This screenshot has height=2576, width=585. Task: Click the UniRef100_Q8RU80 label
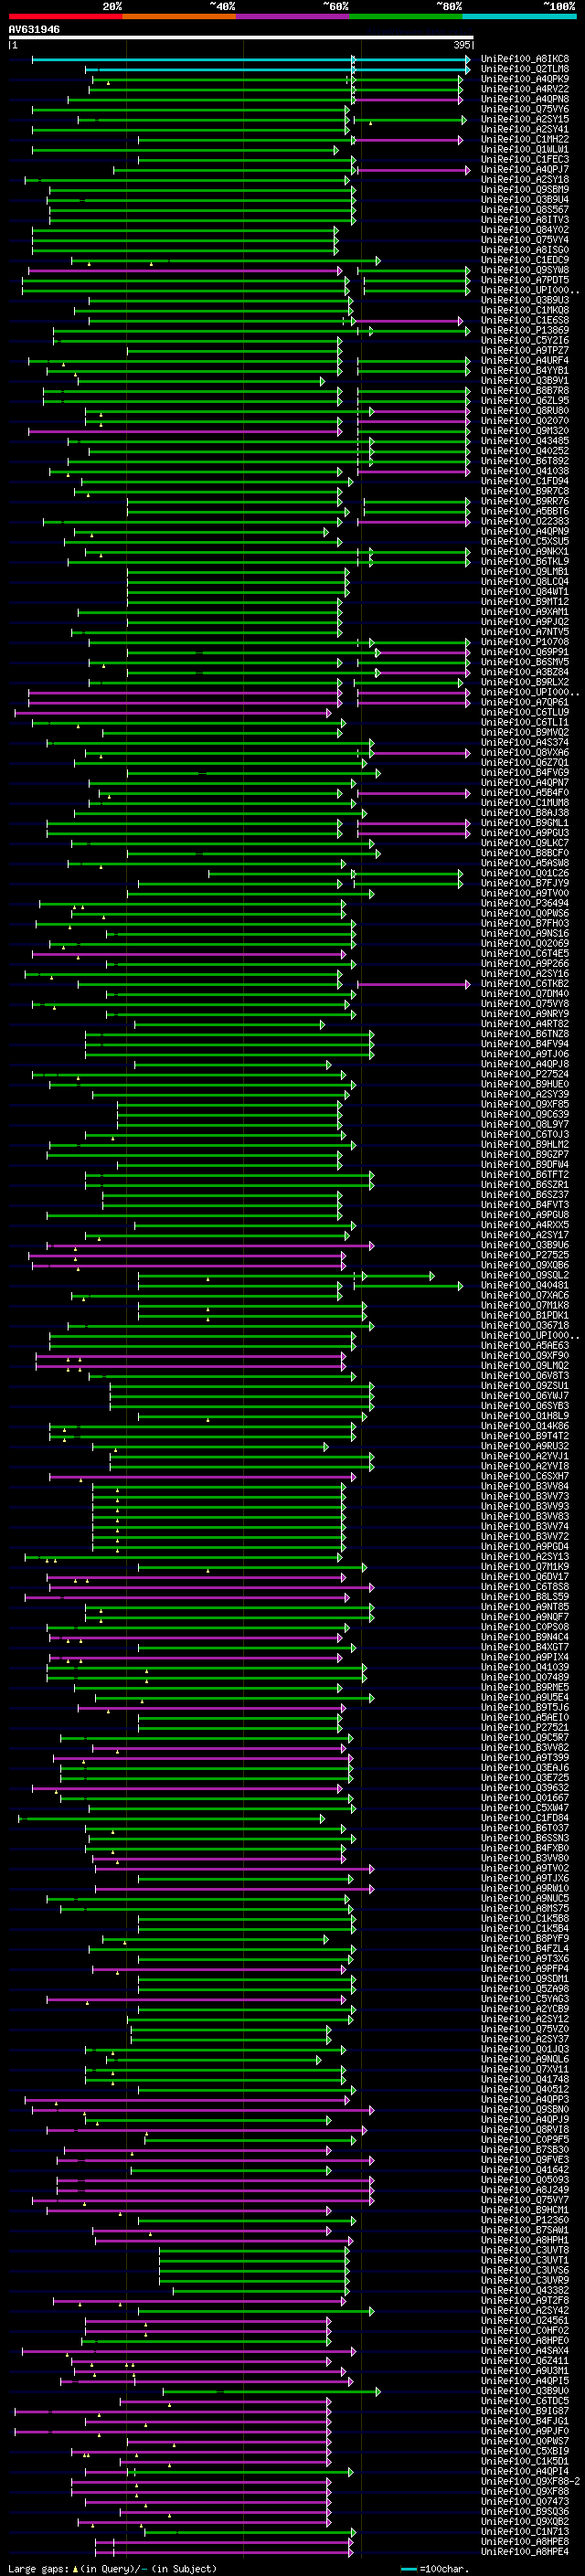tap(525, 410)
